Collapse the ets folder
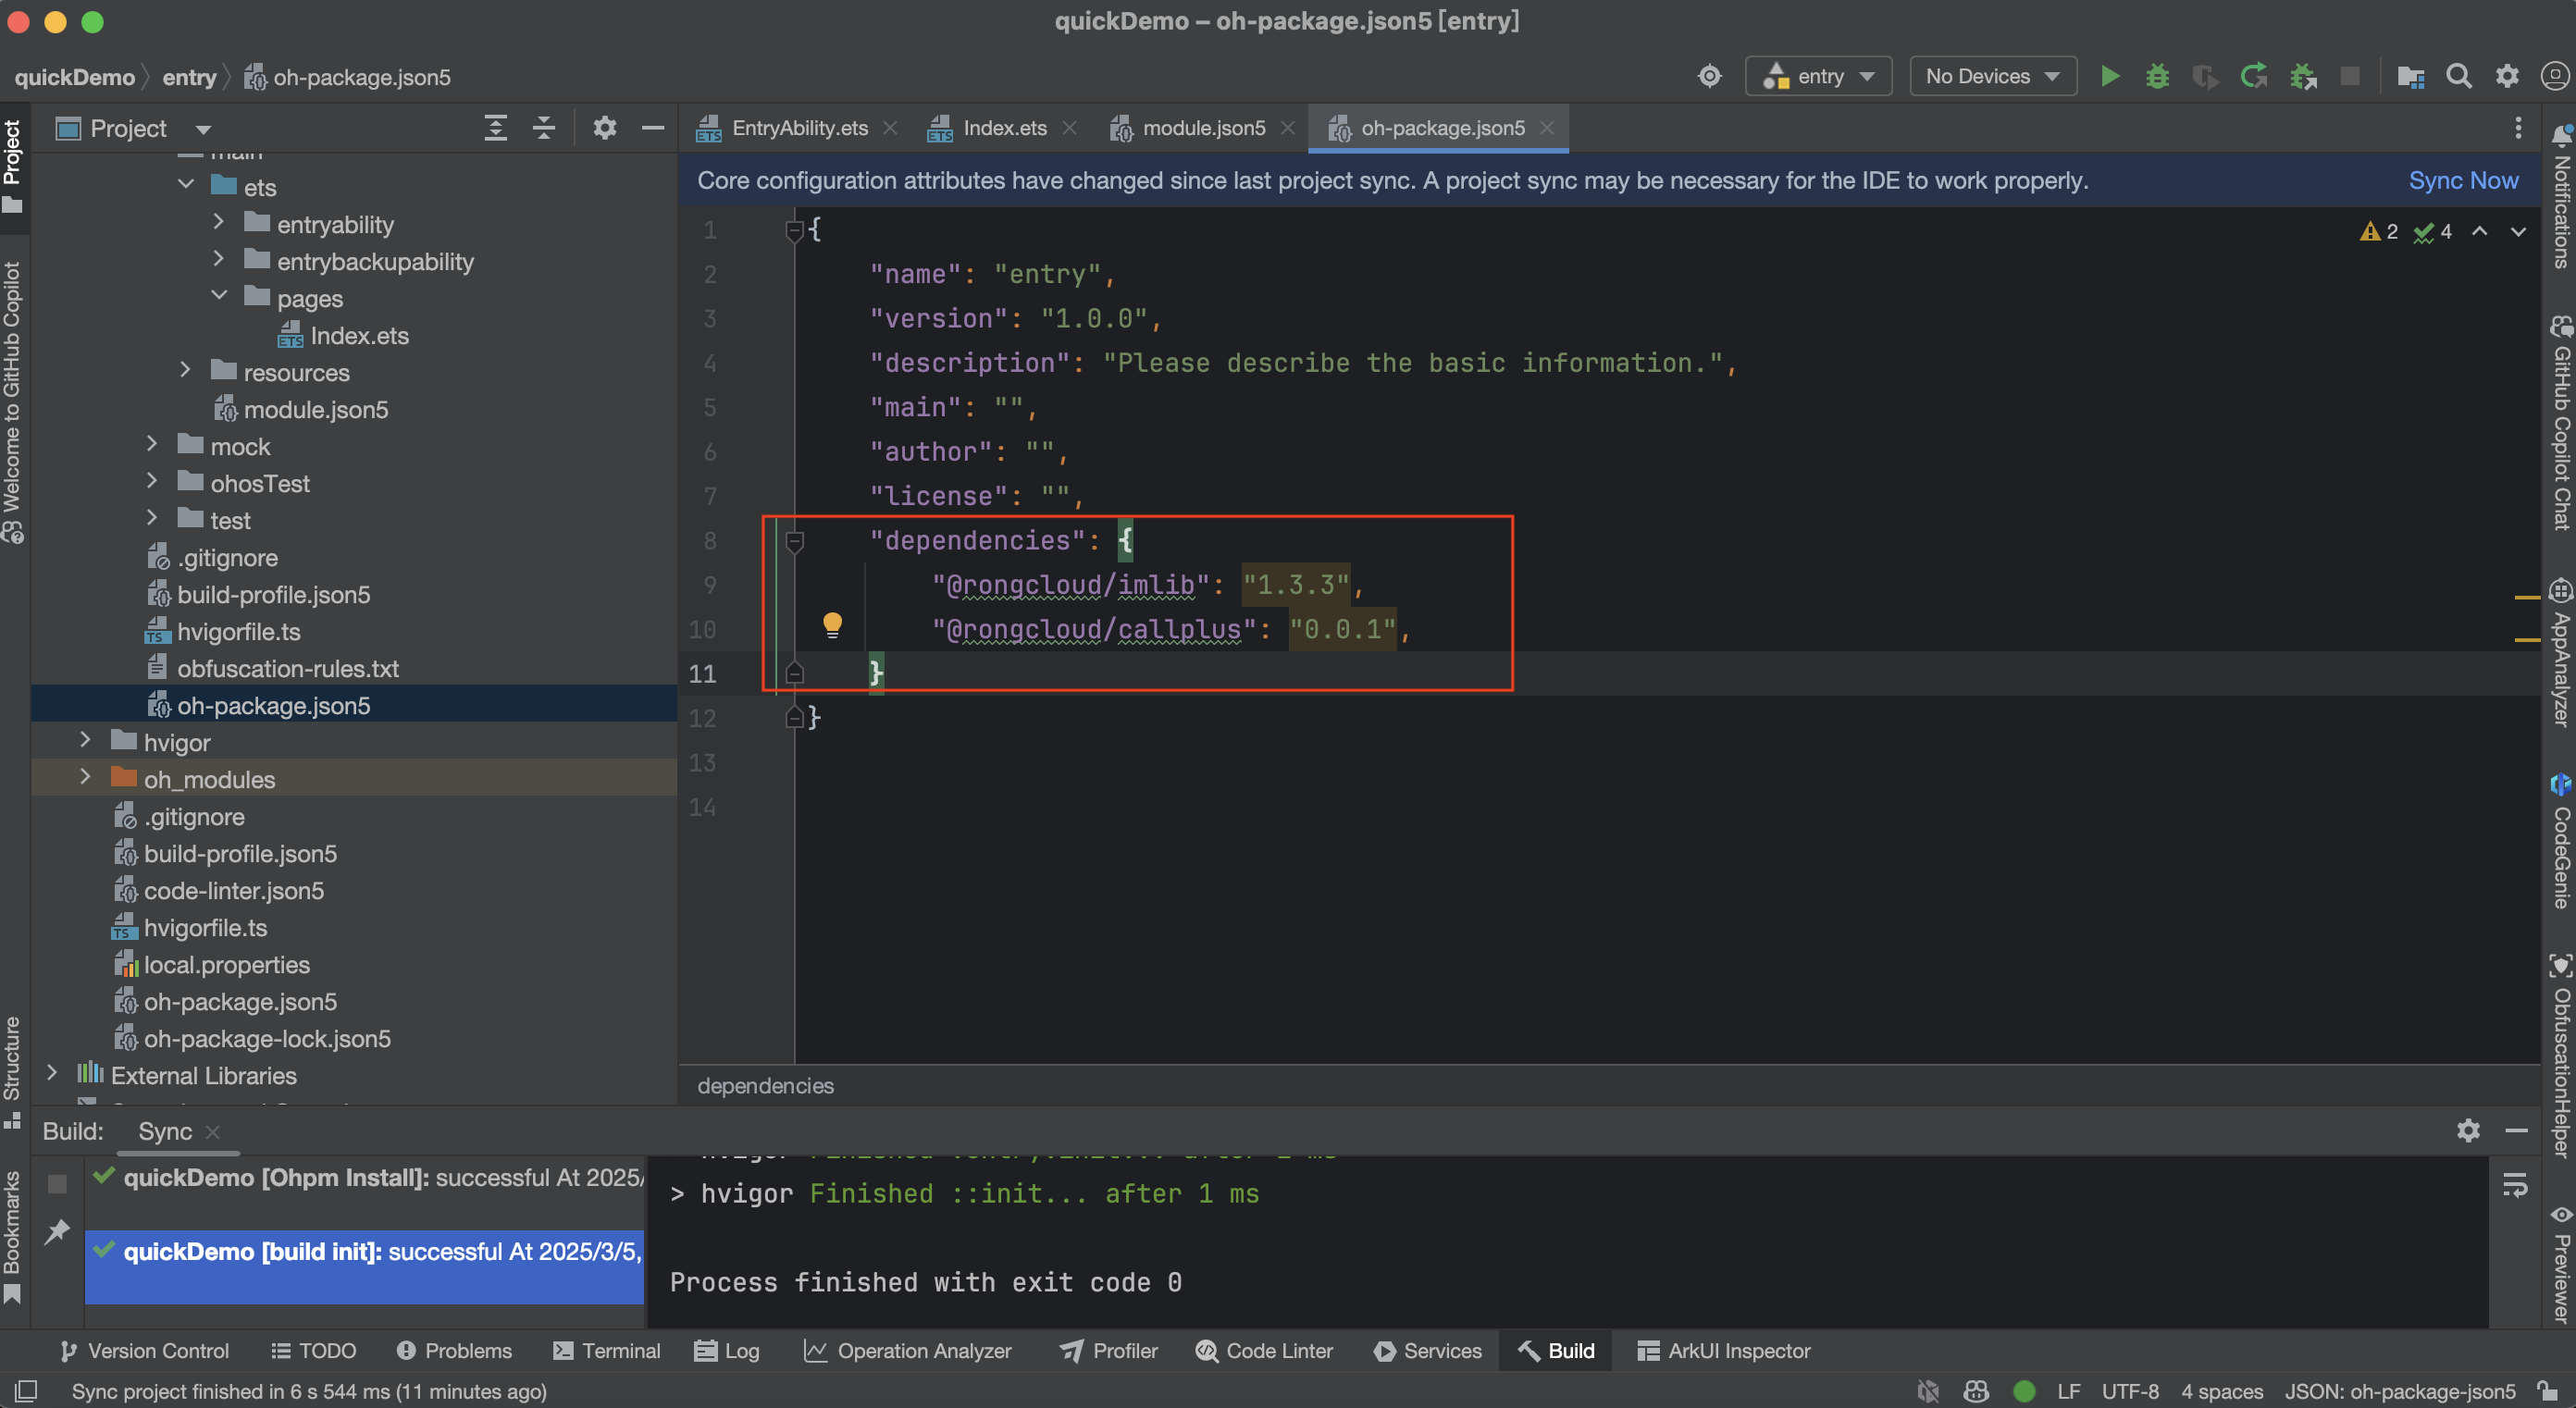 click(x=186, y=185)
